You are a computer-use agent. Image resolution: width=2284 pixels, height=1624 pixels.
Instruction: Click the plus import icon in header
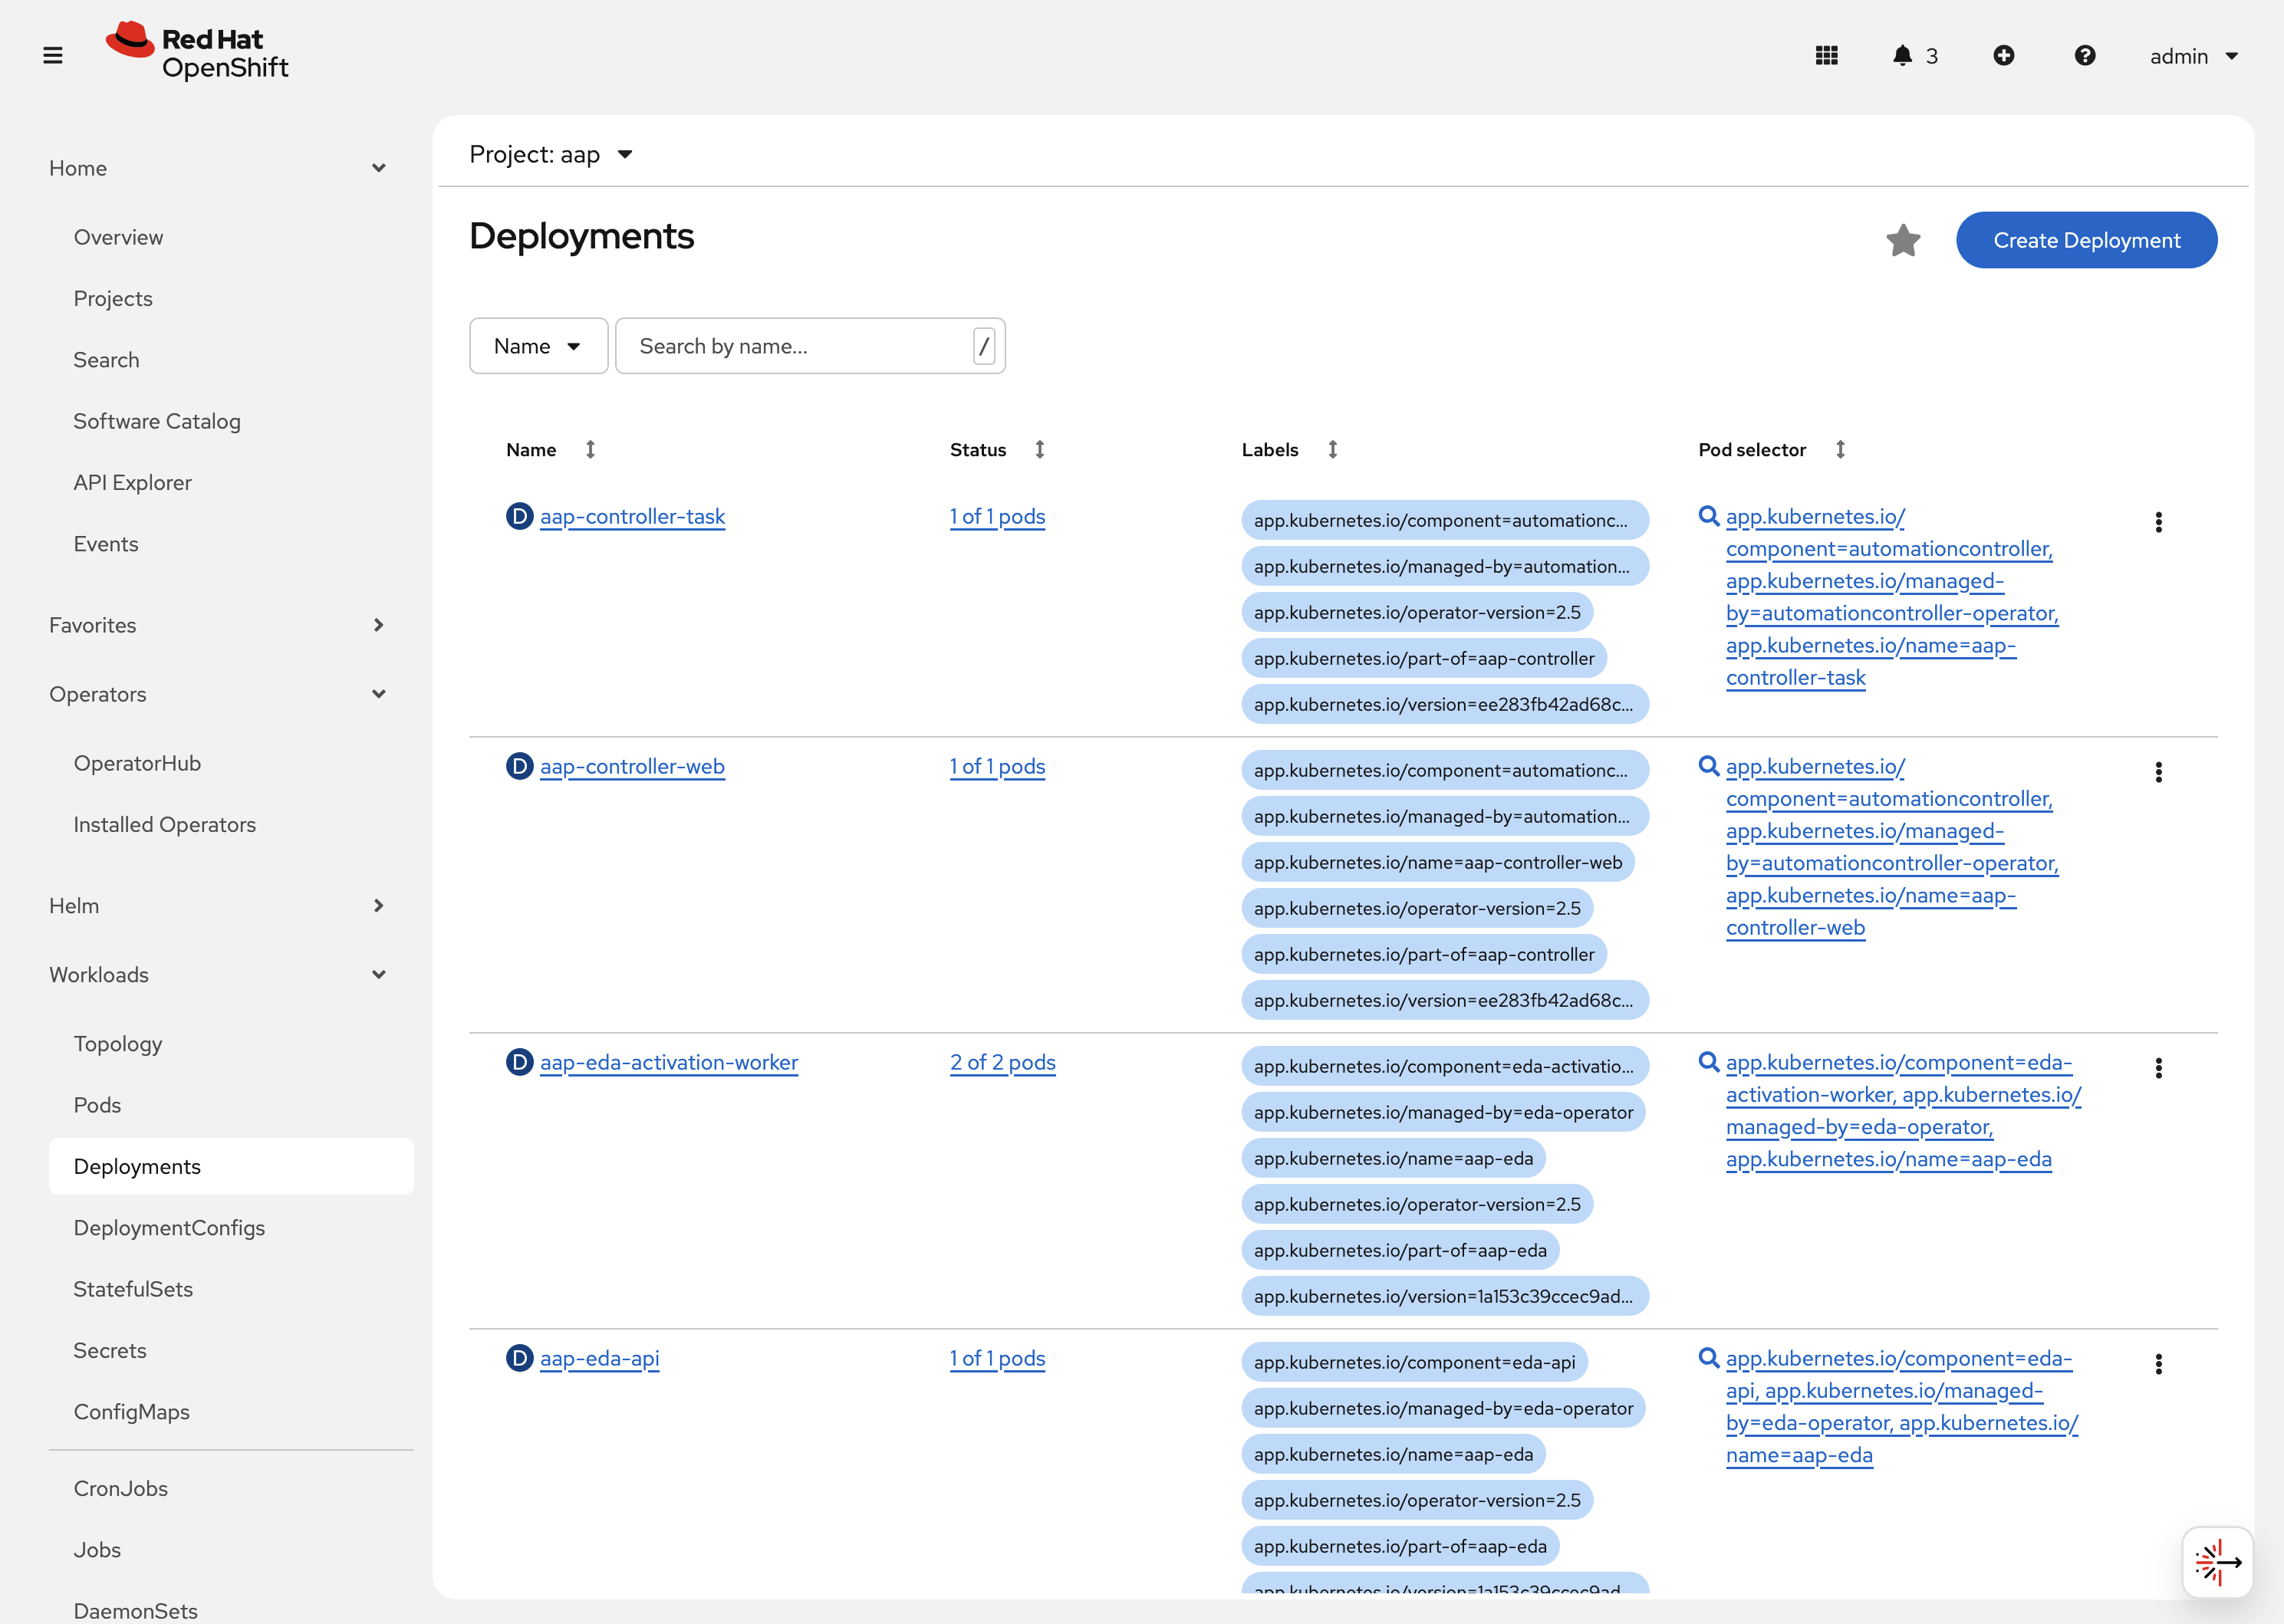(2003, 56)
